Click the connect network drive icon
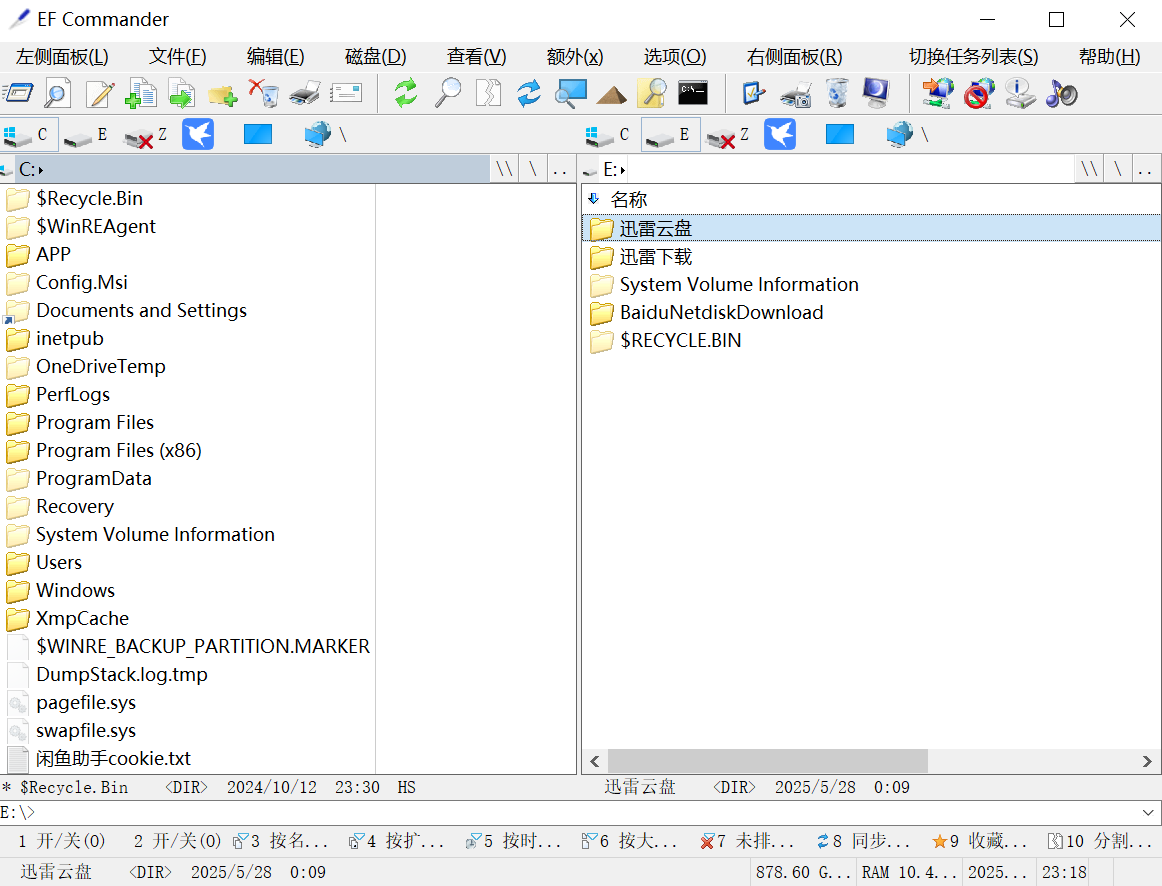This screenshot has height=886, width=1162. (937, 94)
